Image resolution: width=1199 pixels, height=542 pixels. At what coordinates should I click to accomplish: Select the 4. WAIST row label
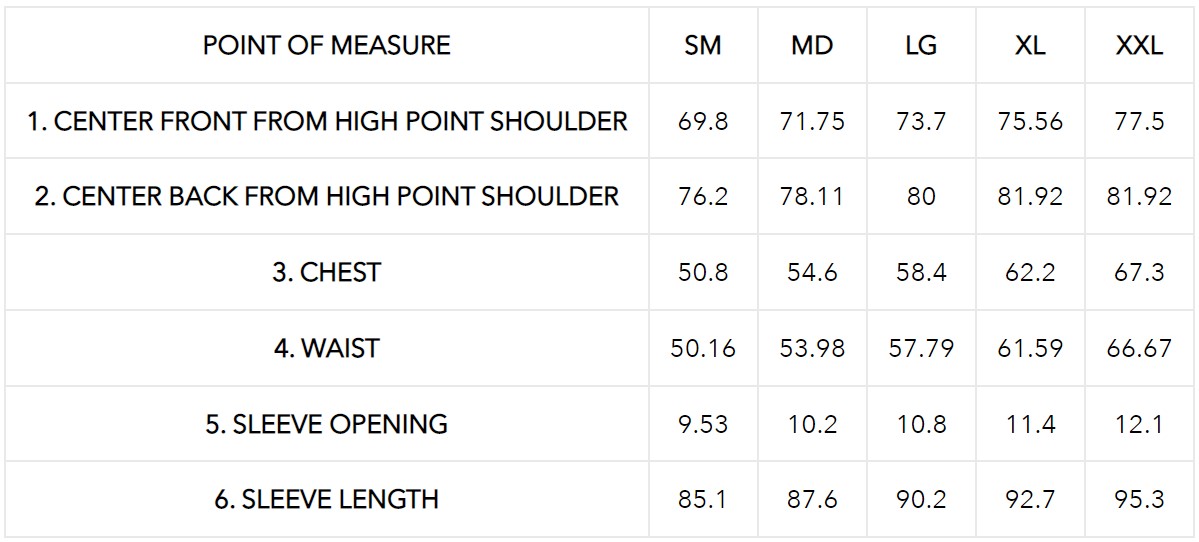pos(326,348)
